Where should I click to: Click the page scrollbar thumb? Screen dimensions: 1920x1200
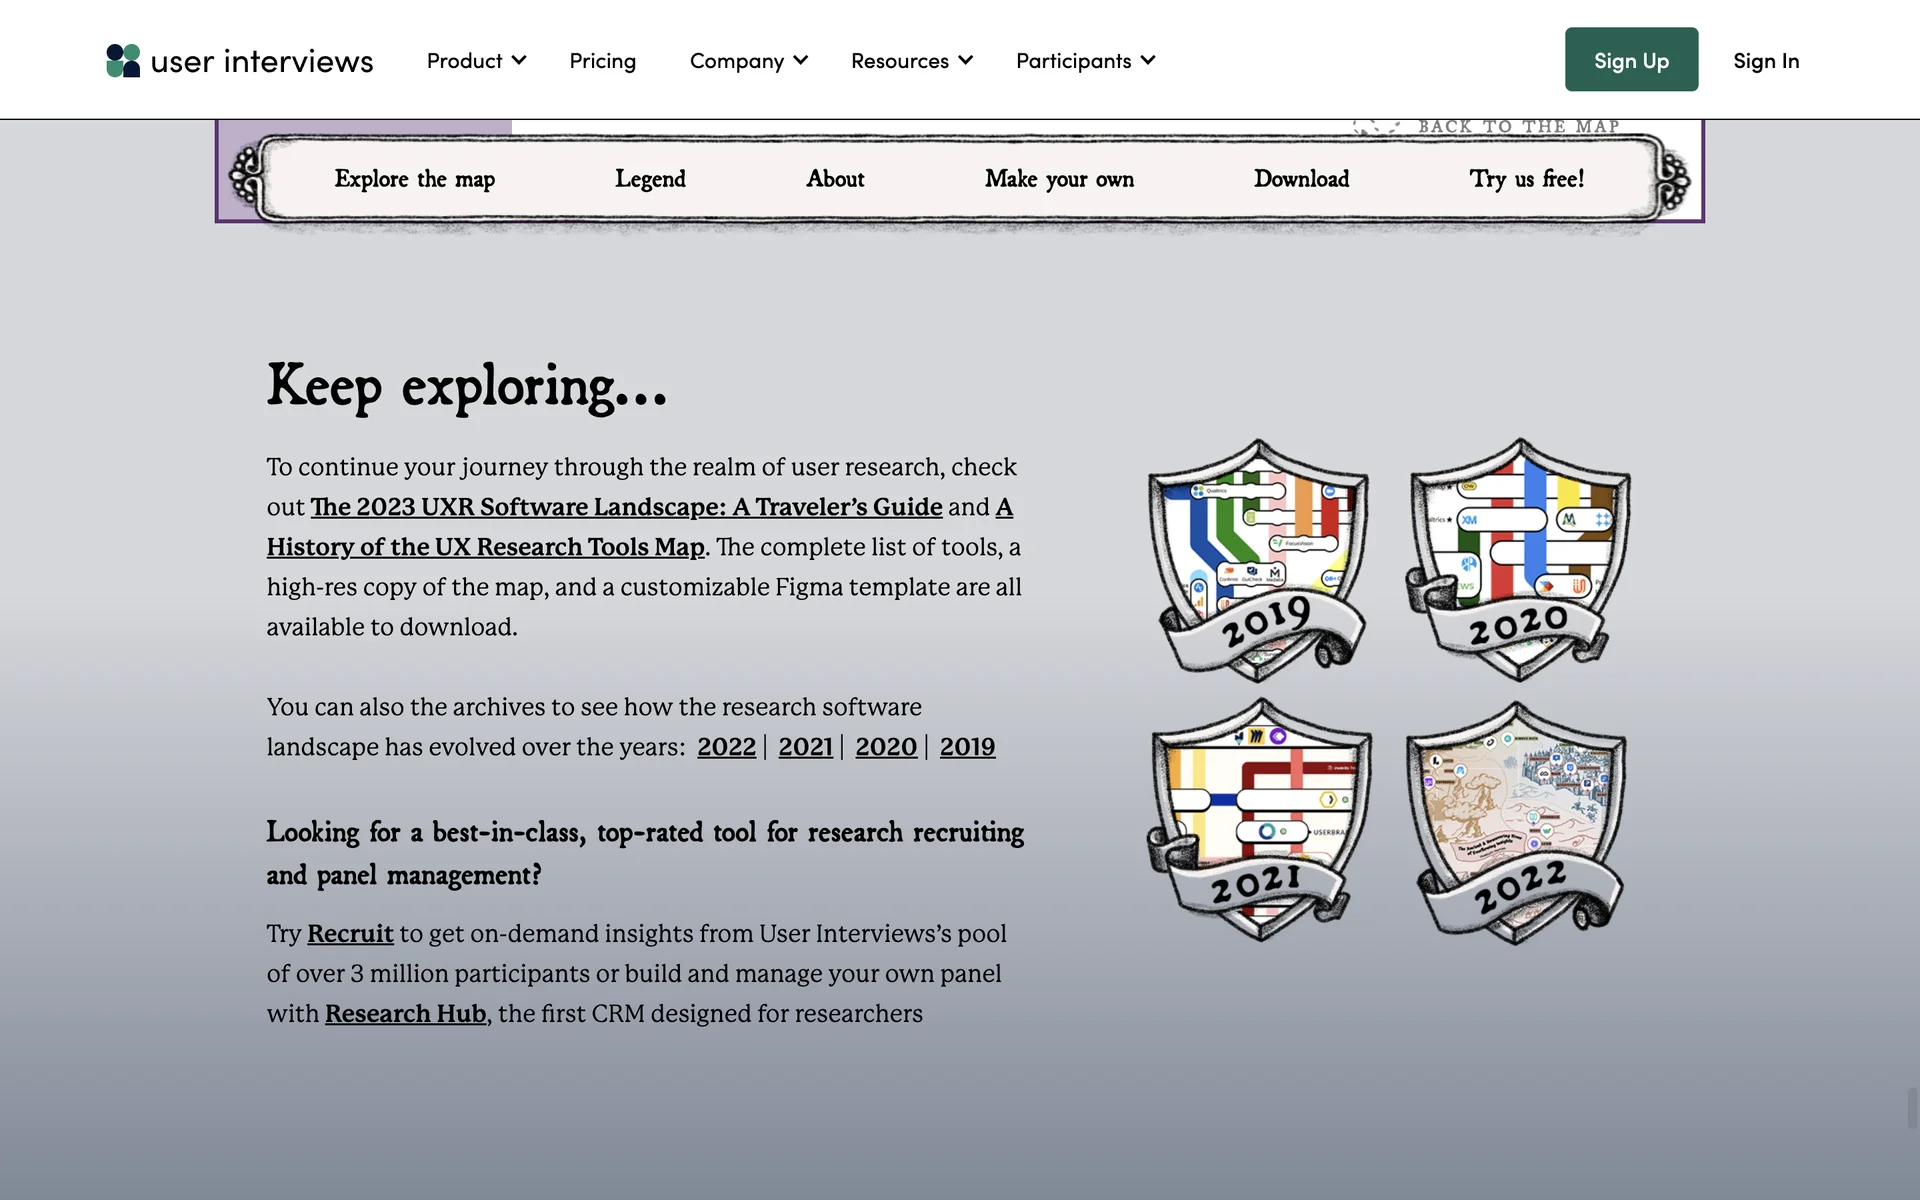pos(1912,1108)
